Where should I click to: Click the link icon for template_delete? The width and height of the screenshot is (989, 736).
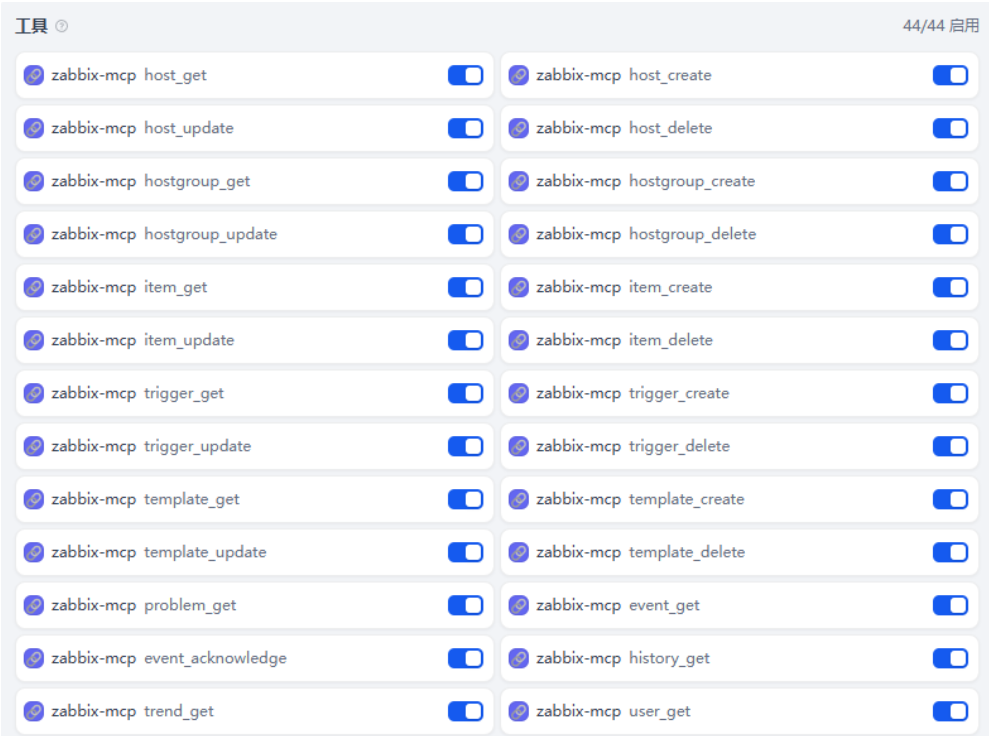pyautogui.click(x=518, y=552)
